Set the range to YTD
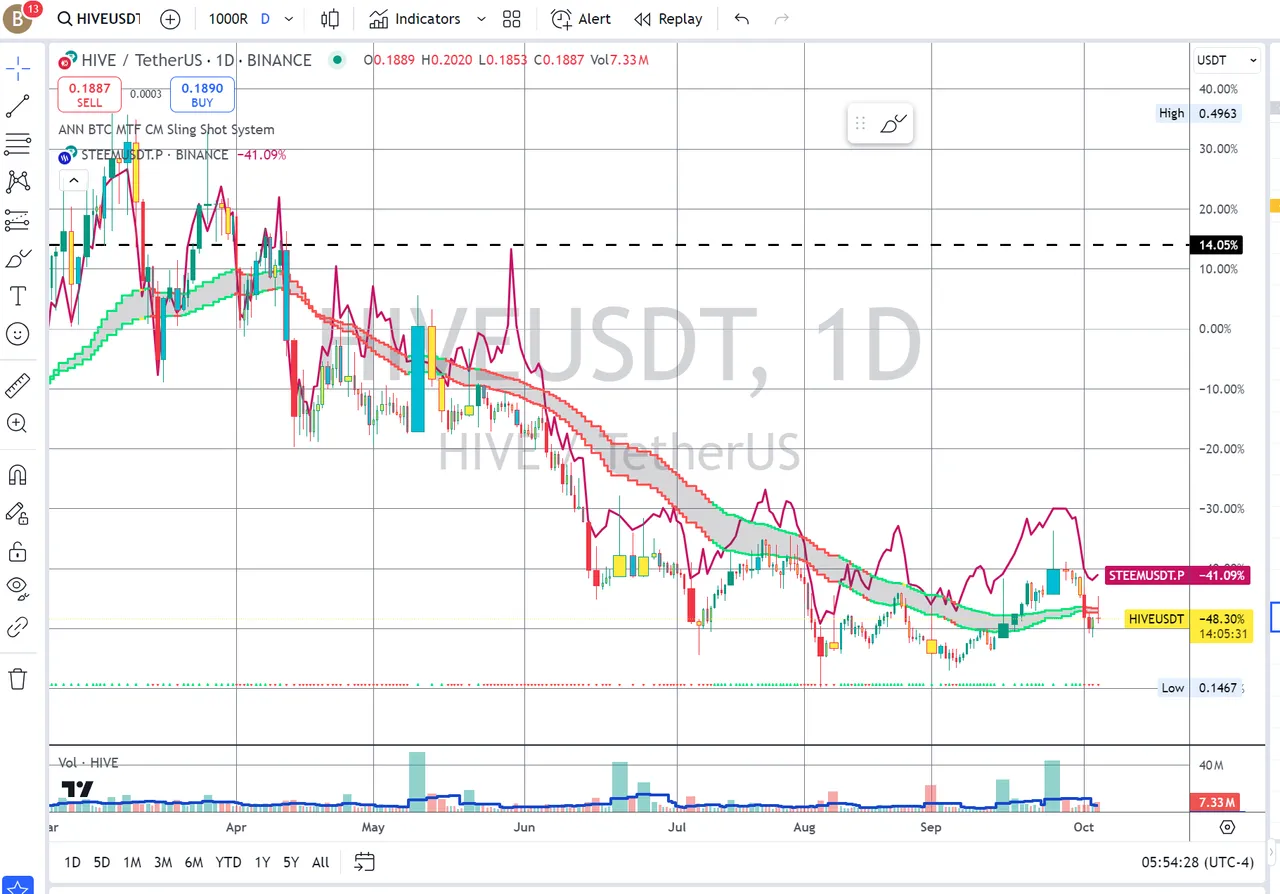 (228, 862)
